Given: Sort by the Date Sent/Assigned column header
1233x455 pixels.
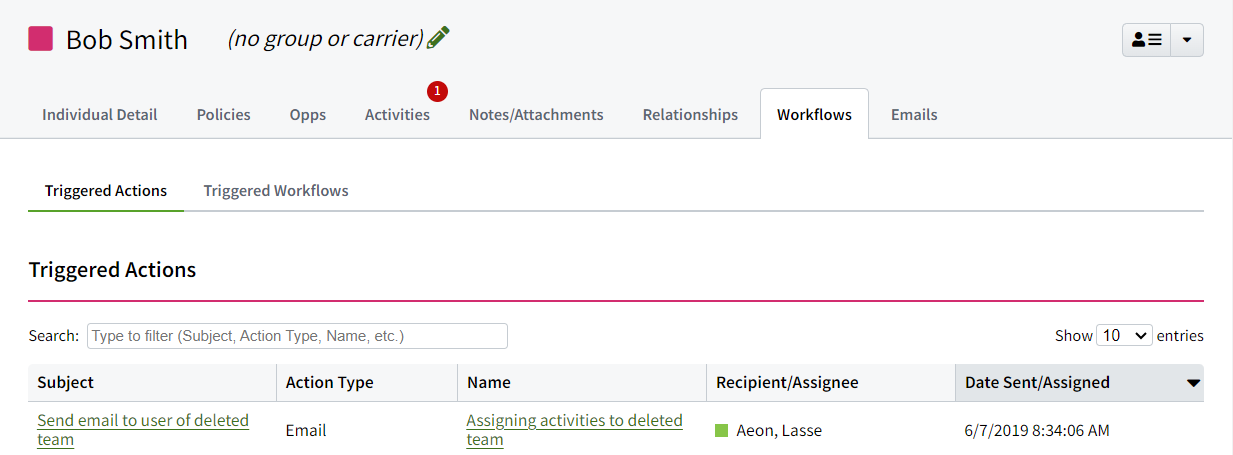Looking at the screenshot, I should [x=1080, y=382].
